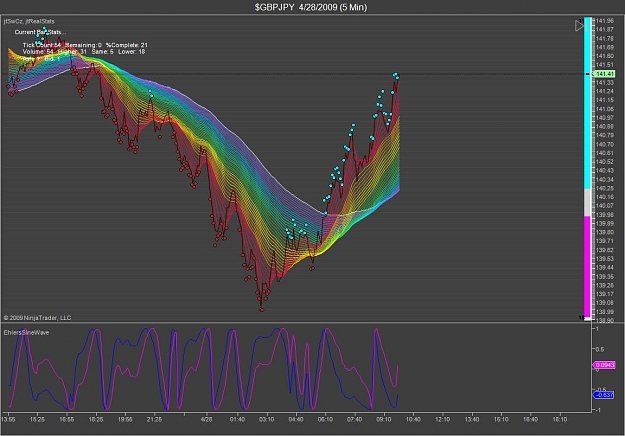Image resolution: width=625 pixels, height=436 pixels.
Task: Click the 01:40 time axis label
Action: pyautogui.click(x=237, y=419)
